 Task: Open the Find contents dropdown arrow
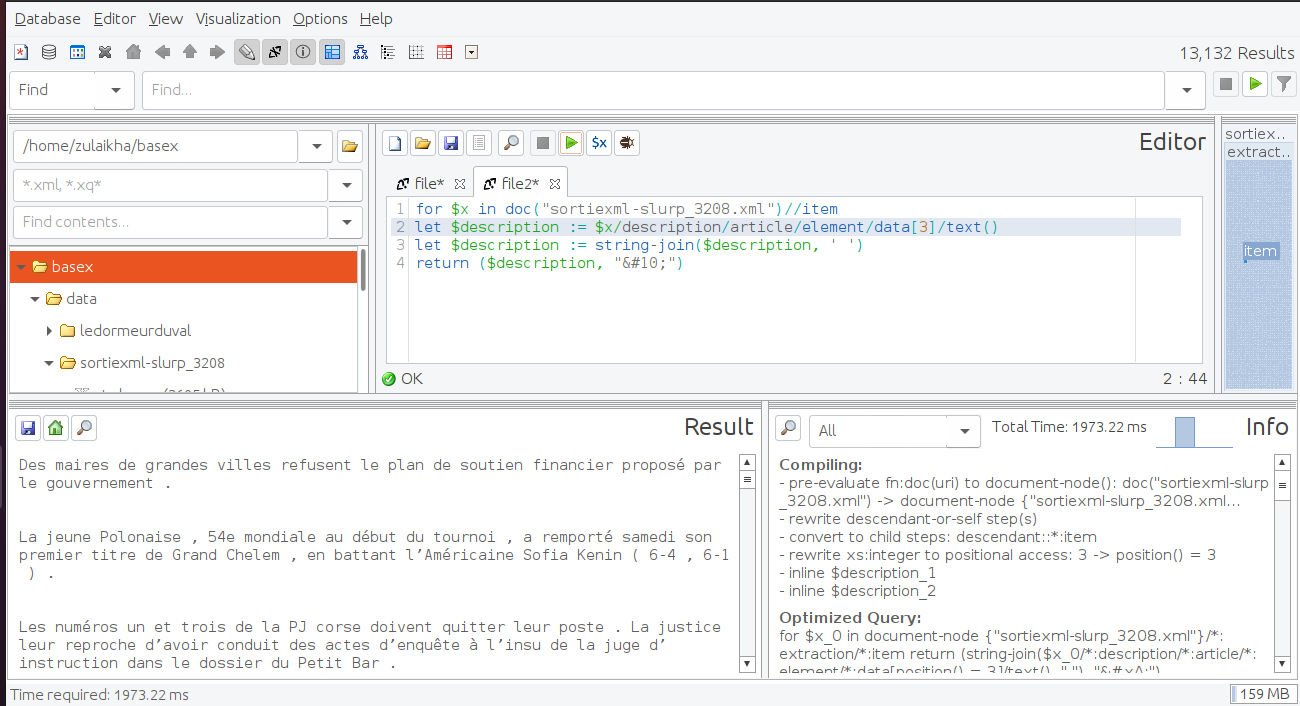coord(346,222)
